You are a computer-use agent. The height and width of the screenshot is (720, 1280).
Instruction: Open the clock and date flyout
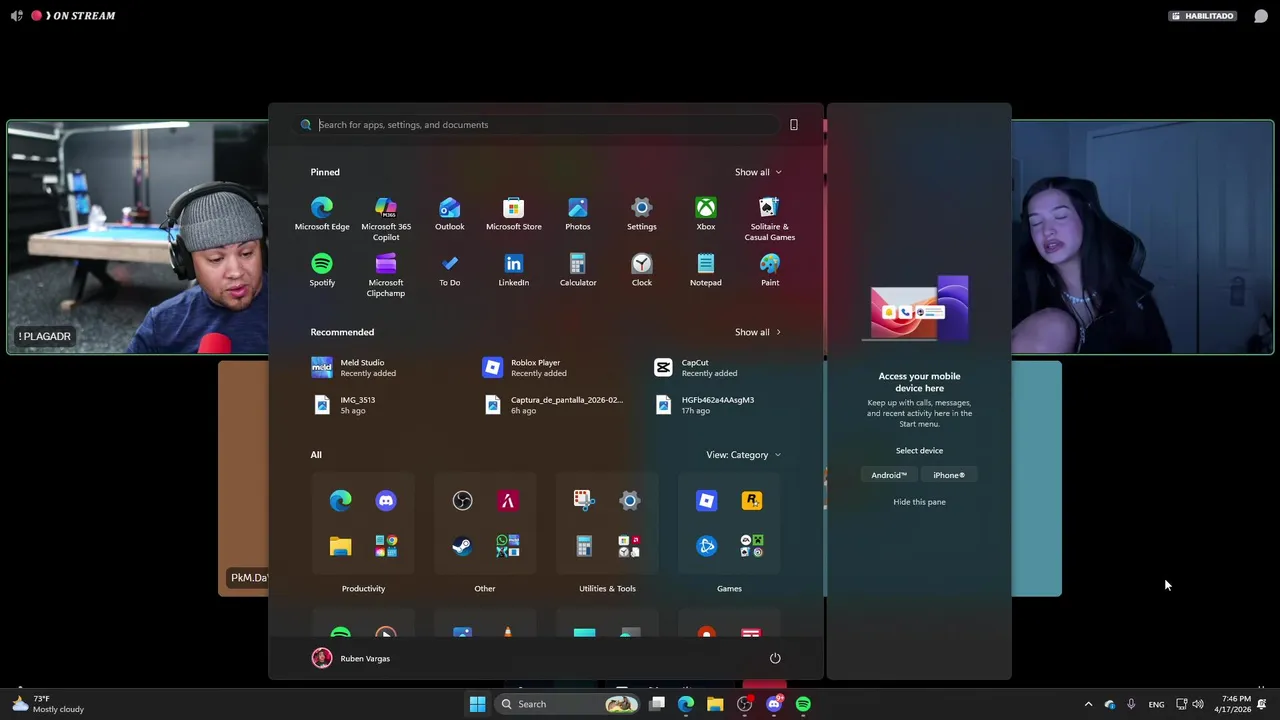(x=1232, y=704)
